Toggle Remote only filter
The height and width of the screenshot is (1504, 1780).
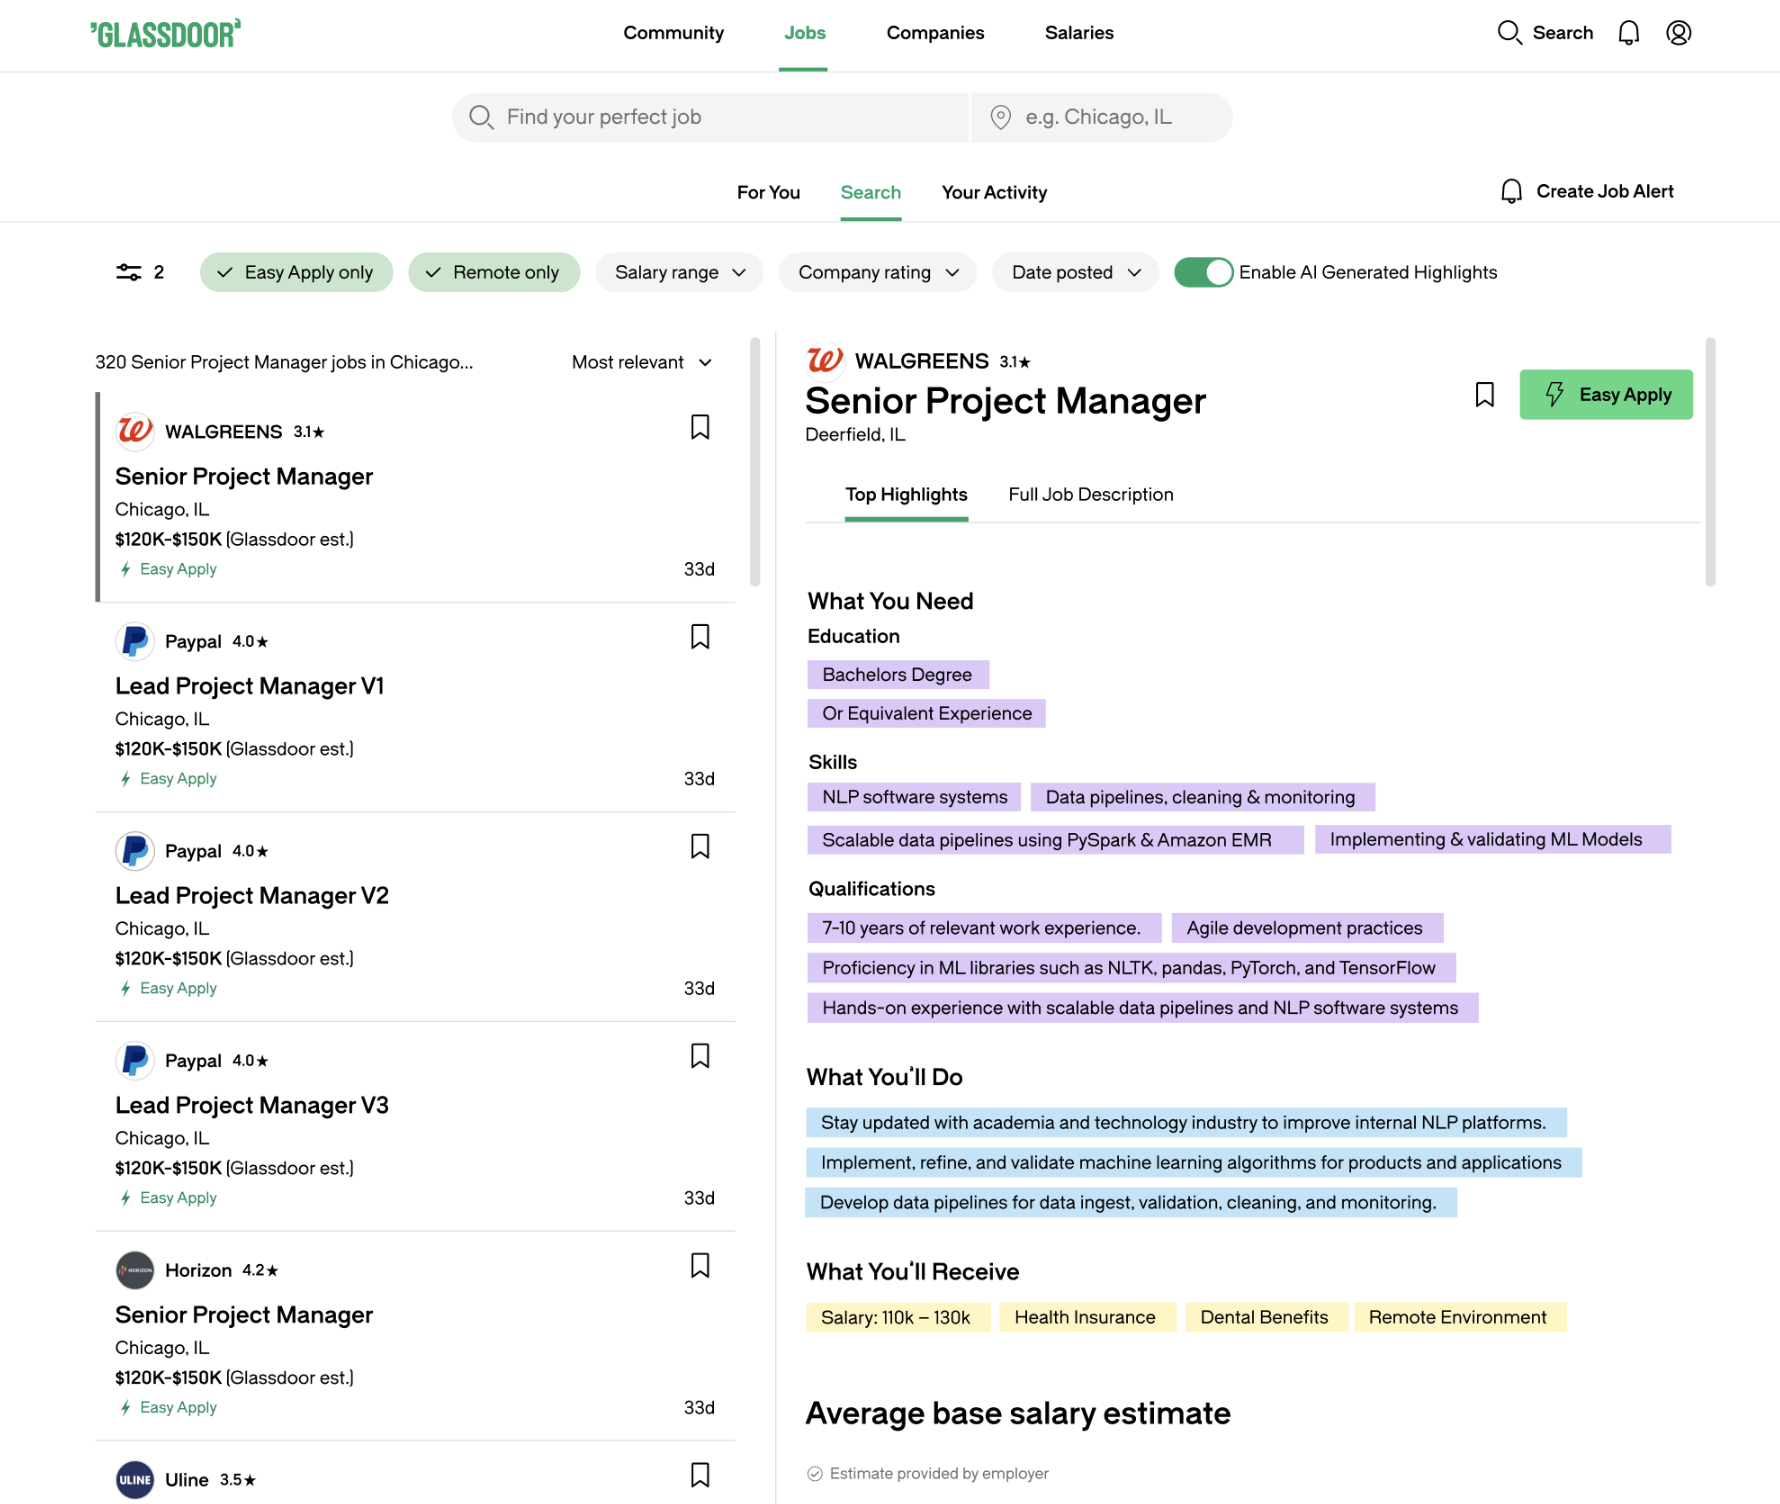click(x=494, y=272)
